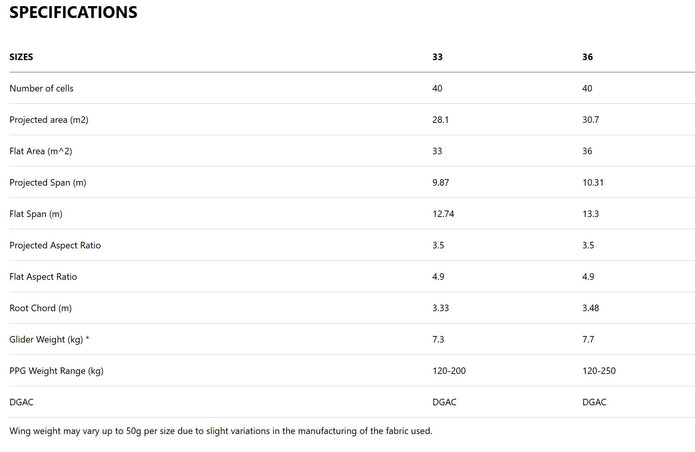Click the 3.48 root chord value

(591, 308)
